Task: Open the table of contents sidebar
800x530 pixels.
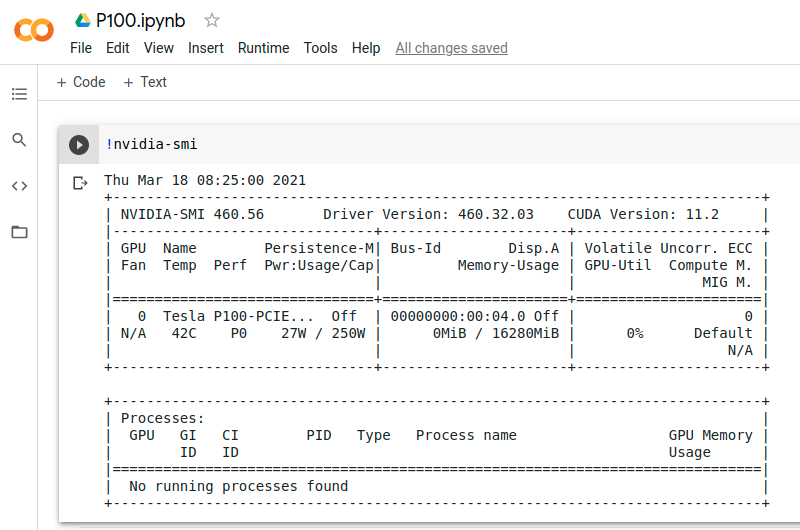Action: 19,94
